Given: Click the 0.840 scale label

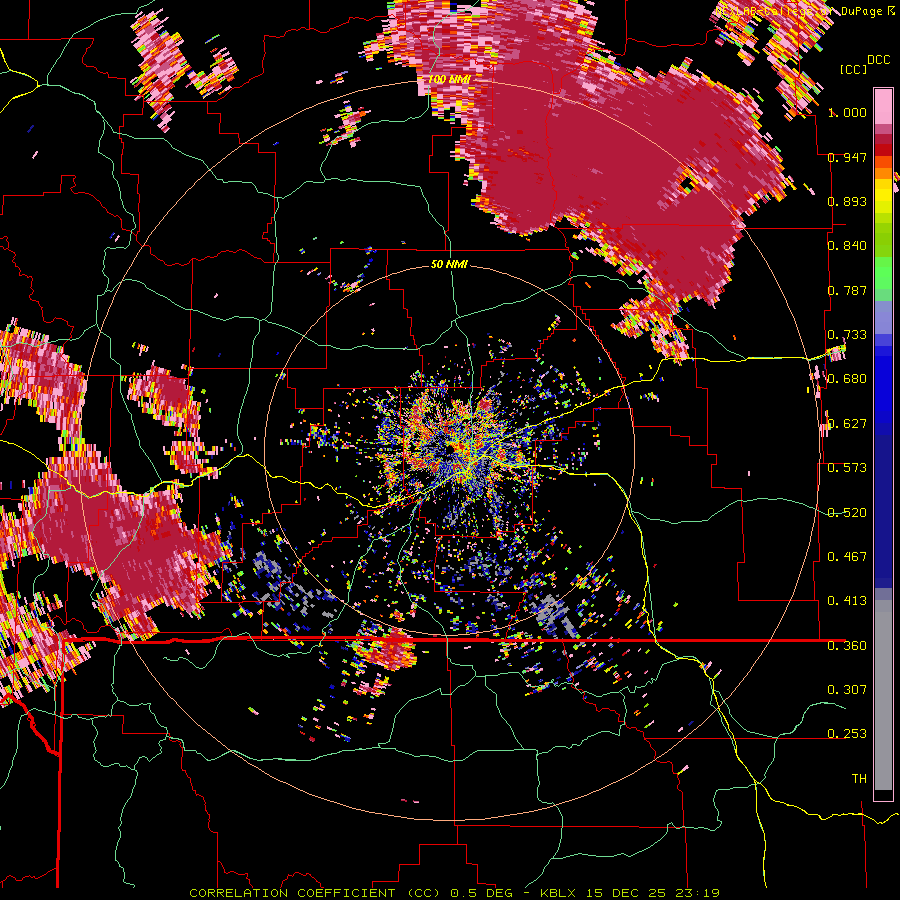Looking at the screenshot, I should (847, 246).
